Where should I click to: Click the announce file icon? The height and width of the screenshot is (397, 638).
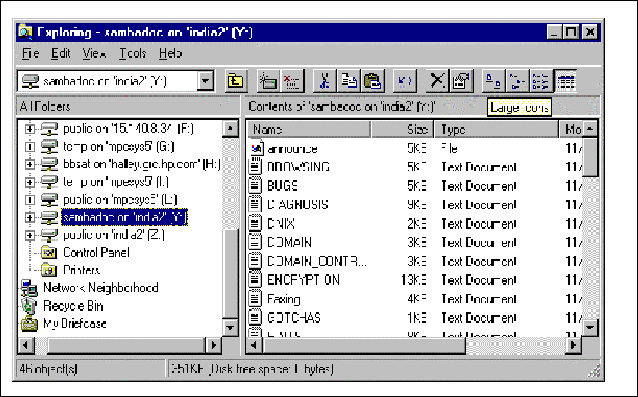click(x=256, y=148)
